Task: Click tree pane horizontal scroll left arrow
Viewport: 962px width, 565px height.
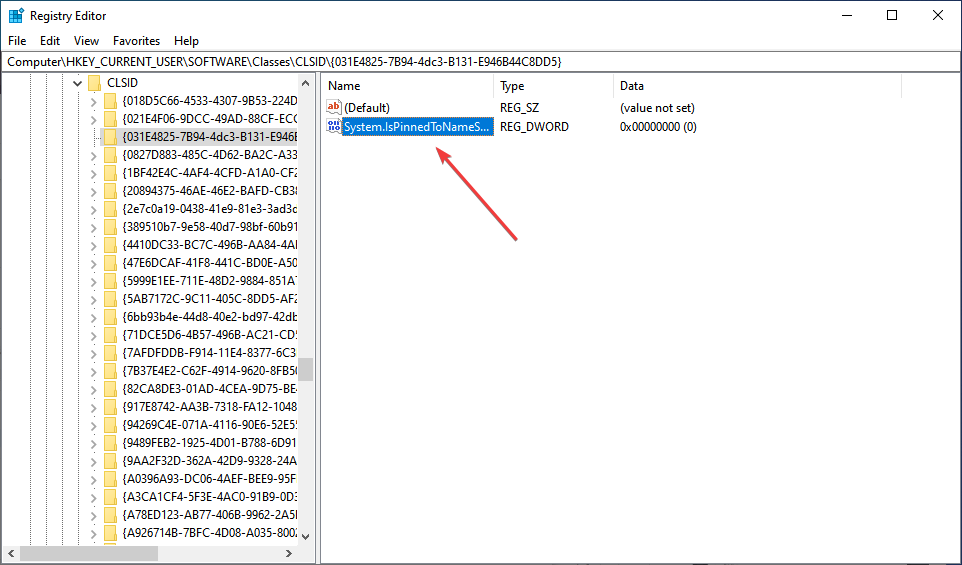Action: coord(11,553)
